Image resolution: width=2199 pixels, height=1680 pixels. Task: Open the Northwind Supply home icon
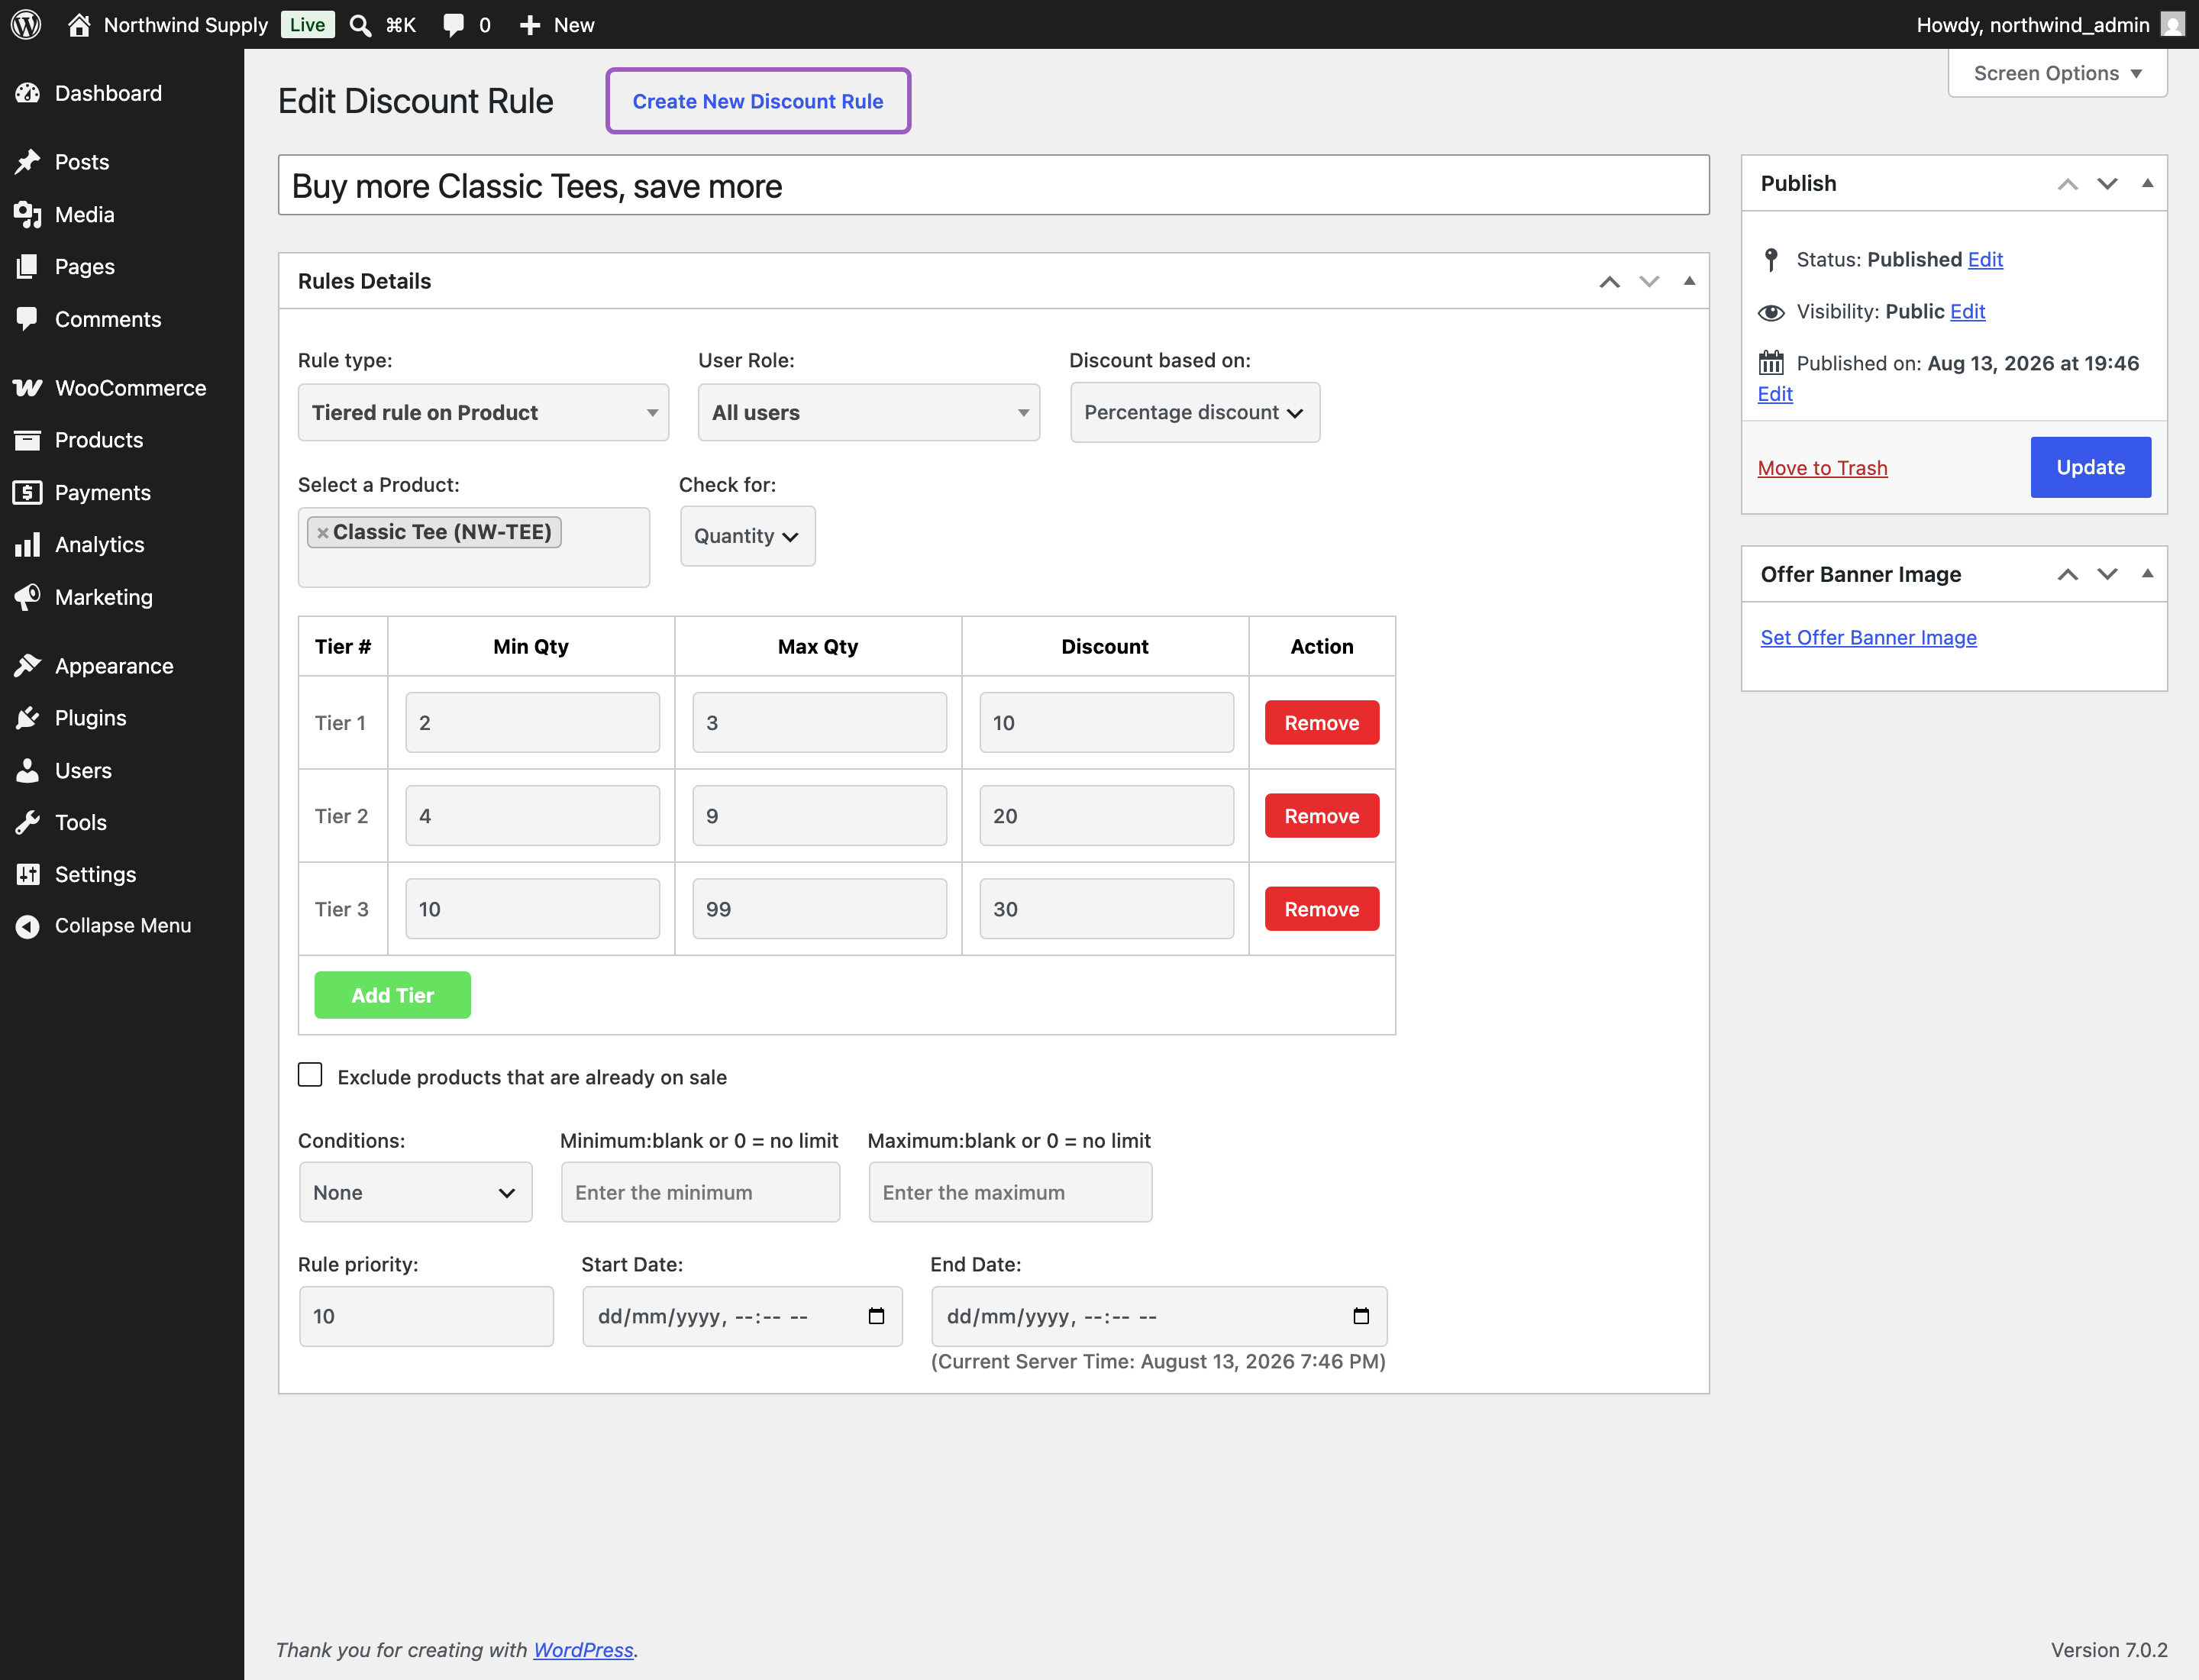pyautogui.click(x=79, y=24)
